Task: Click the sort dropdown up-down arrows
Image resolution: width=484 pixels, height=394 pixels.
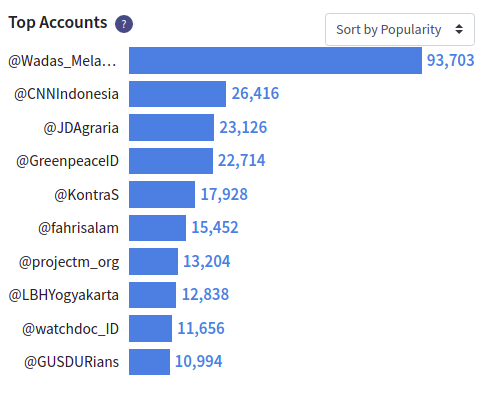Action: (x=459, y=29)
